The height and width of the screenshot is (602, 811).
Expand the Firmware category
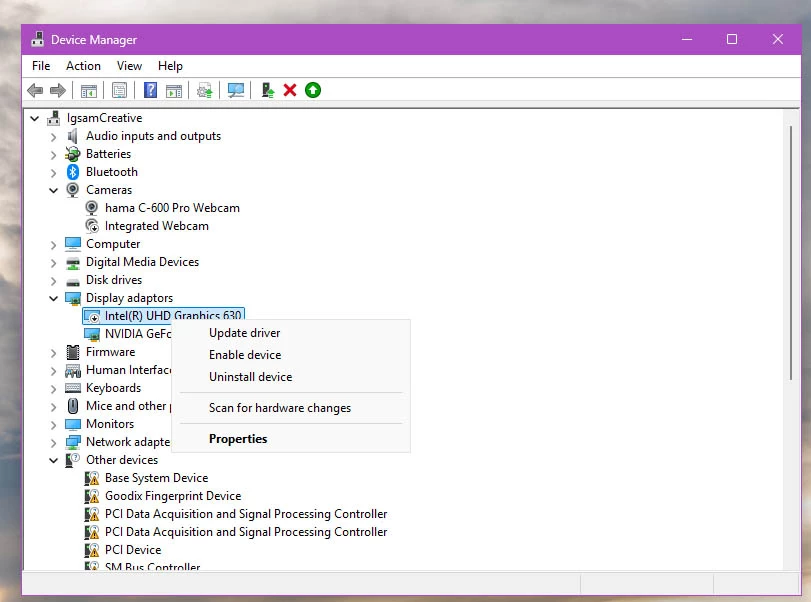coord(53,353)
